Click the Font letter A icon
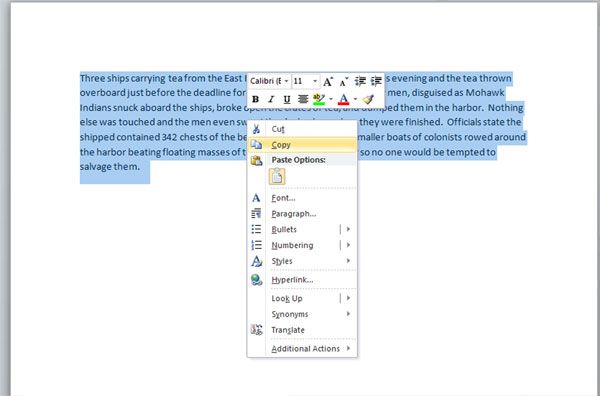 (x=256, y=198)
